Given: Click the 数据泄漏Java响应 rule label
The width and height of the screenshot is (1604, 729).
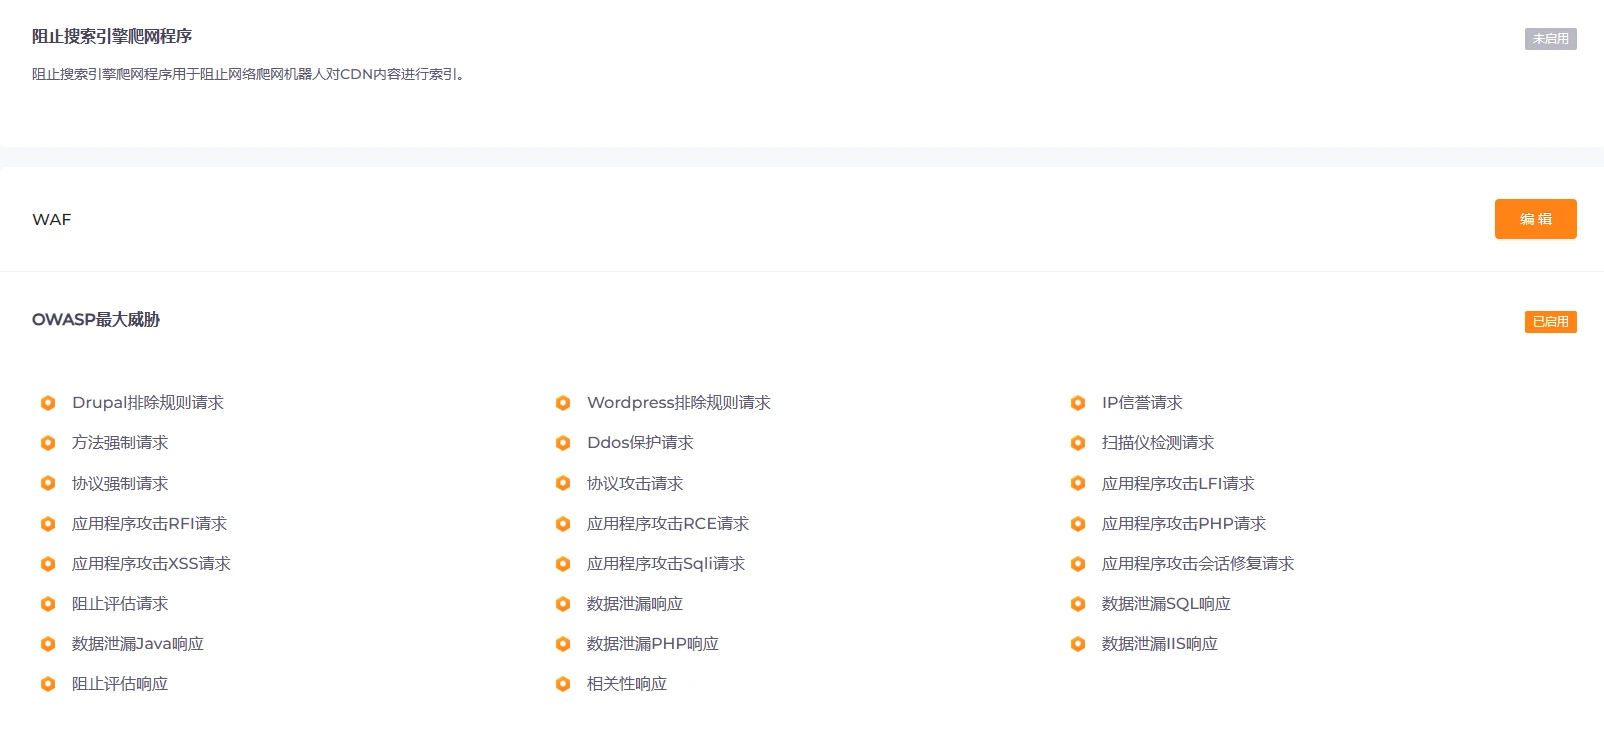Looking at the screenshot, I should click(x=137, y=644).
